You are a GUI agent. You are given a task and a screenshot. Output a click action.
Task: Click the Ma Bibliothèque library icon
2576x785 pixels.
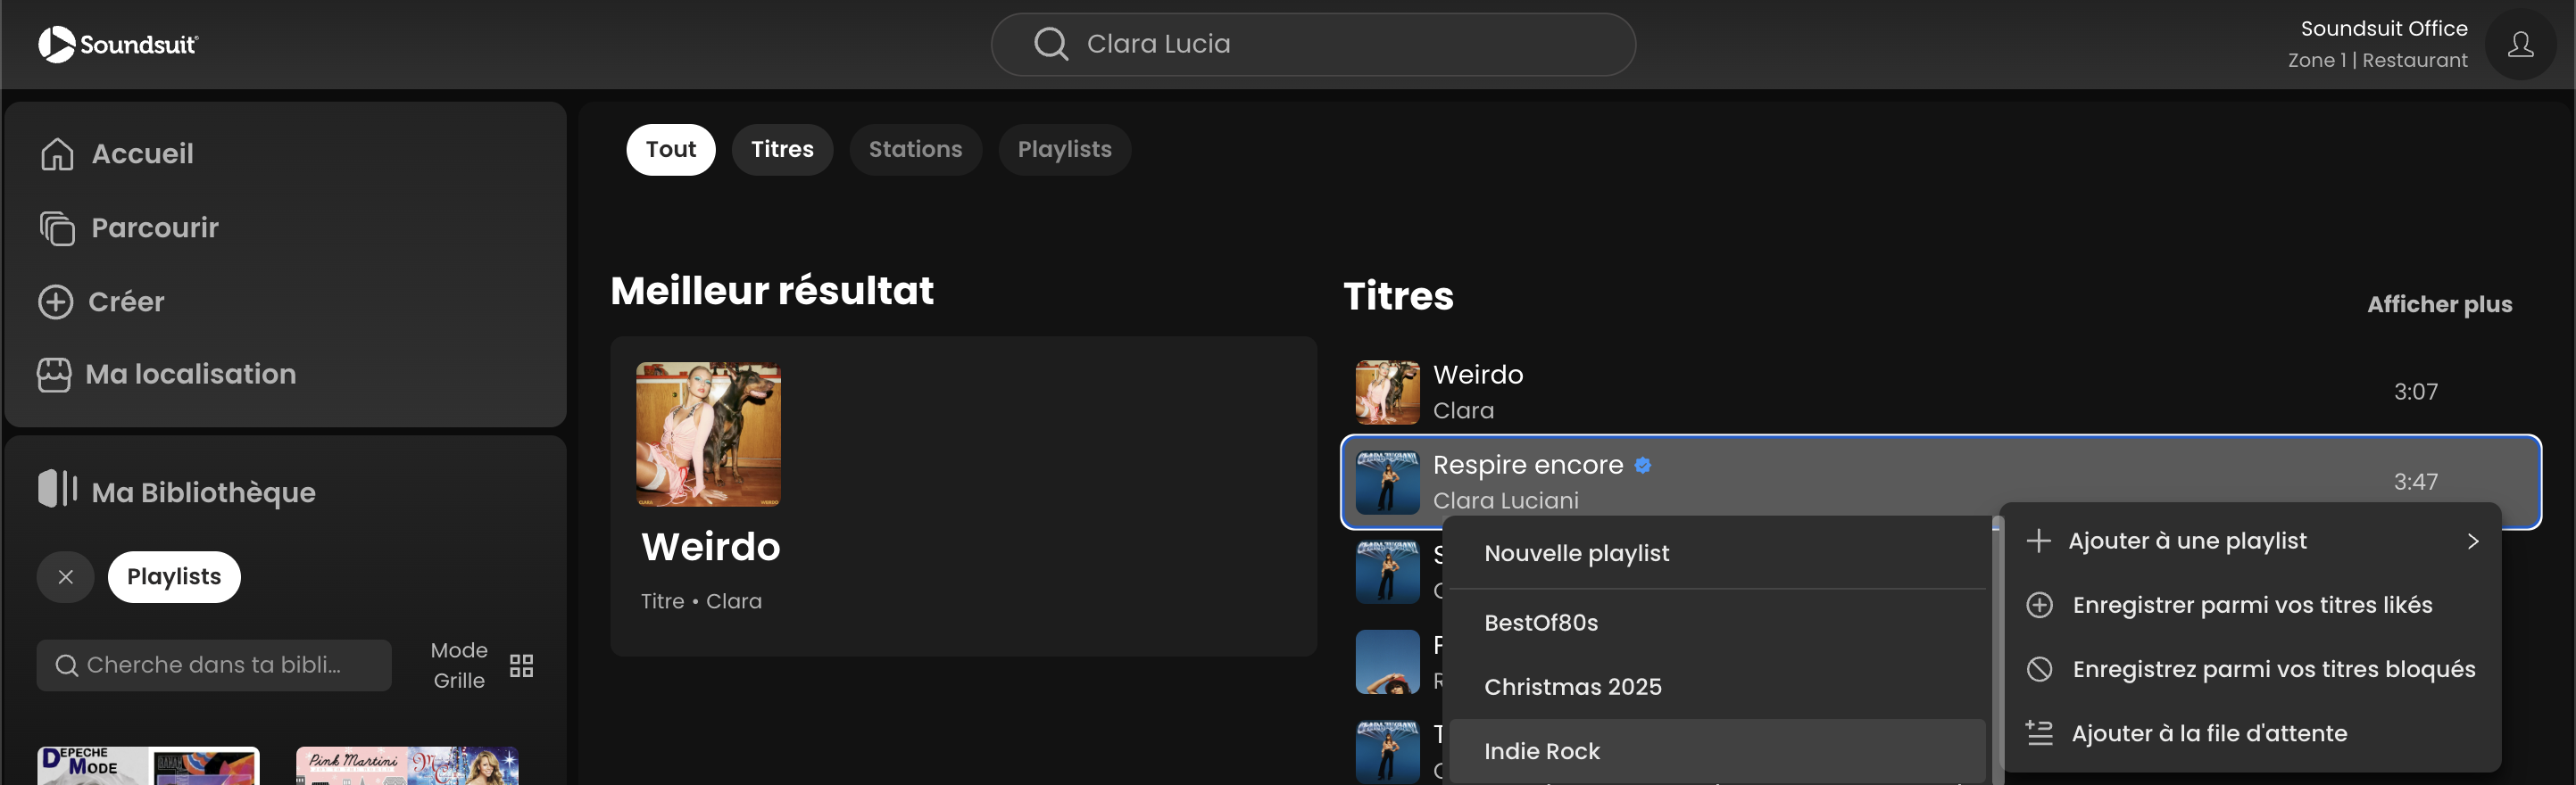57,490
